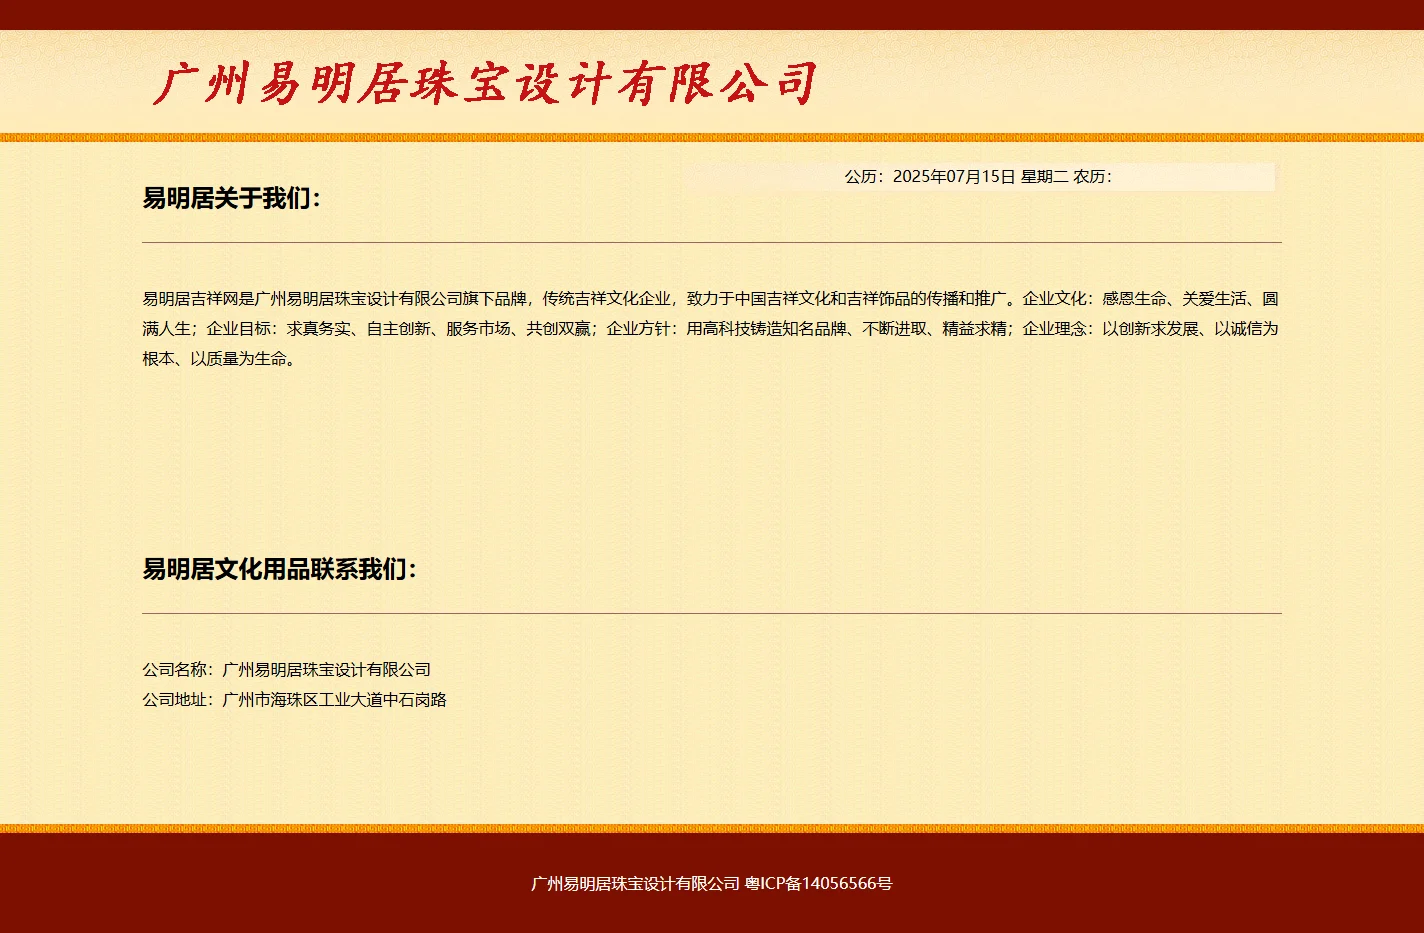Viewport: 1424px width, 933px height.
Task: Click 农历 label in the date bar
Action: 1092,177
